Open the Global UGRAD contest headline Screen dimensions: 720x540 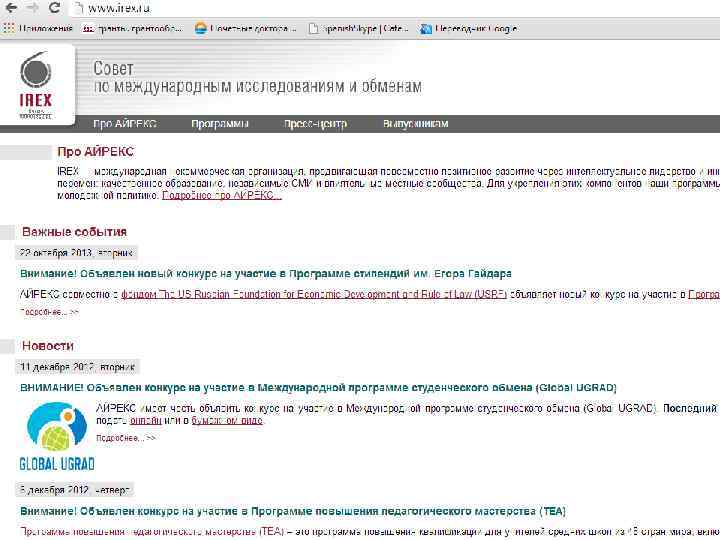coord(318,388)
